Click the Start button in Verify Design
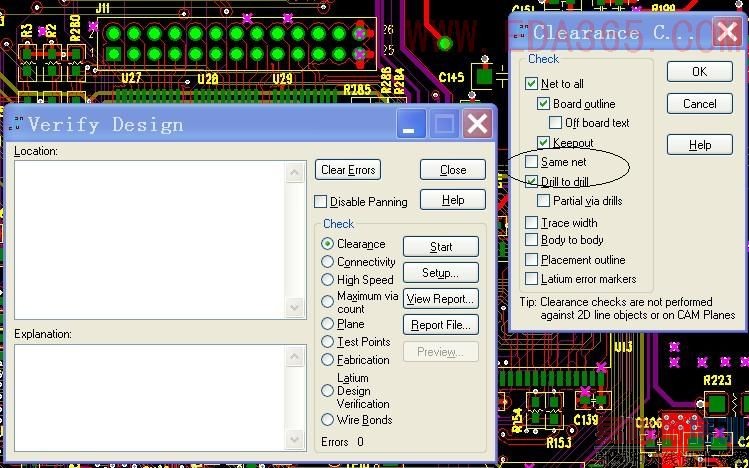The height and width of the screenshot is (468, 749). (x=440, y=246)
